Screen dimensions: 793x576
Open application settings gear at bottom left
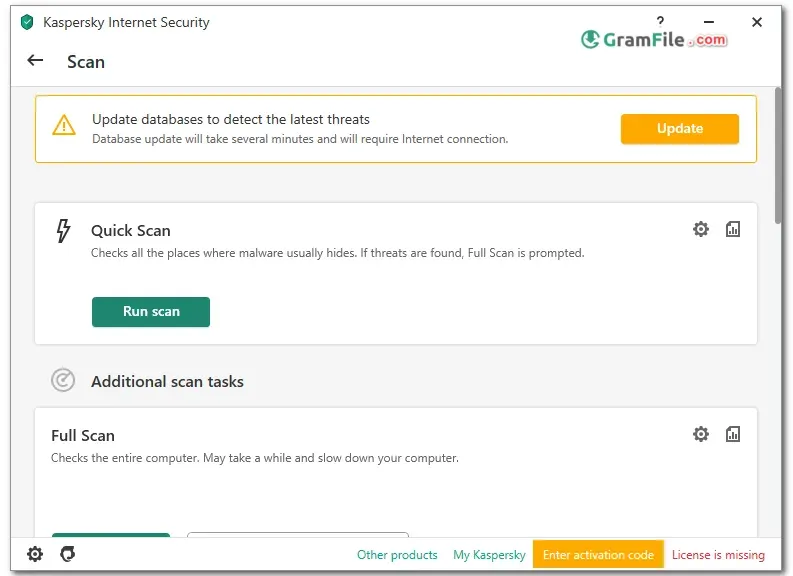(x=35, y=554)
